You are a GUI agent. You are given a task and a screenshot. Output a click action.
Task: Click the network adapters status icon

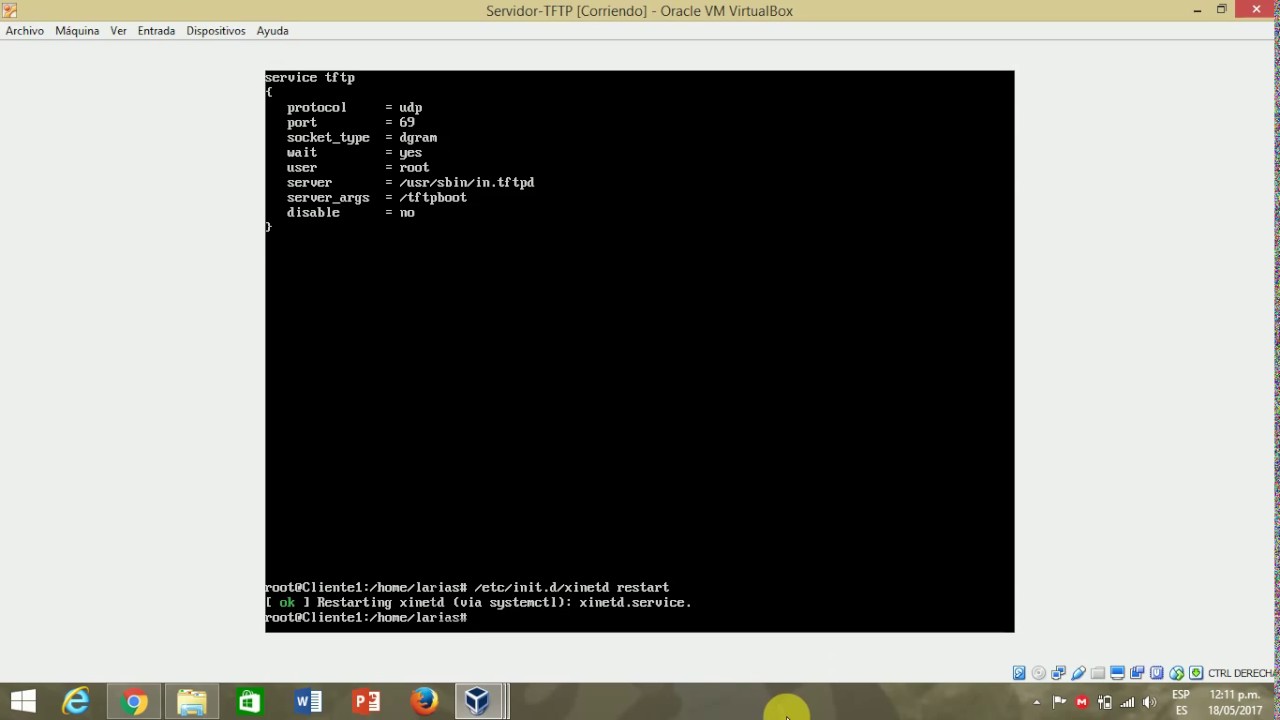[x=1058, y=673]
